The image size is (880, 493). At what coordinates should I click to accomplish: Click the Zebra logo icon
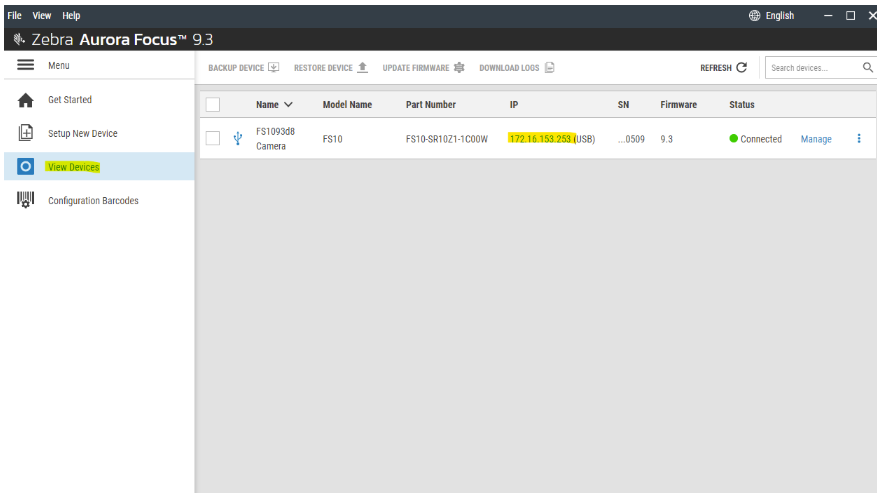(19, 39)
